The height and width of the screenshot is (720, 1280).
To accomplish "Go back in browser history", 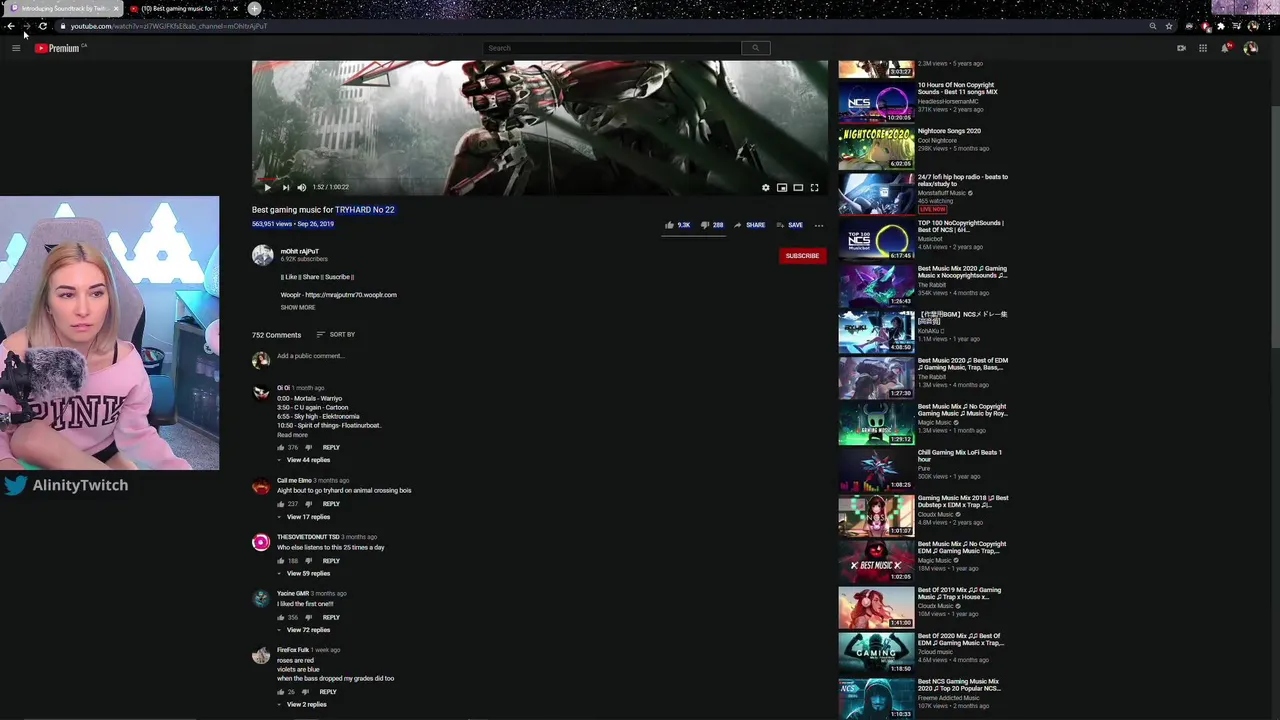I will click(10, 26).
